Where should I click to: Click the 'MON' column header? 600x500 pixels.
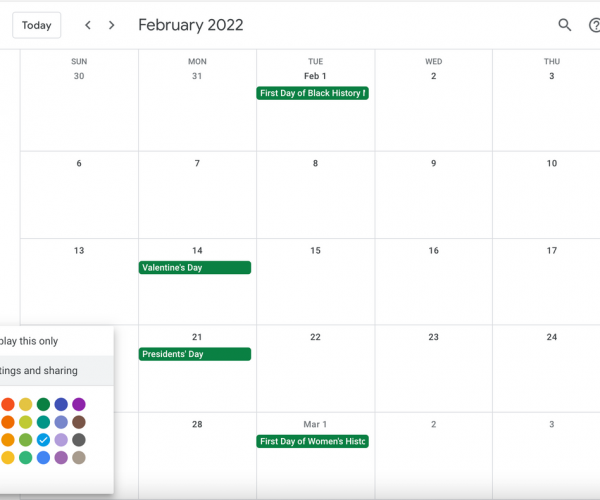click(x=197, y=61)
